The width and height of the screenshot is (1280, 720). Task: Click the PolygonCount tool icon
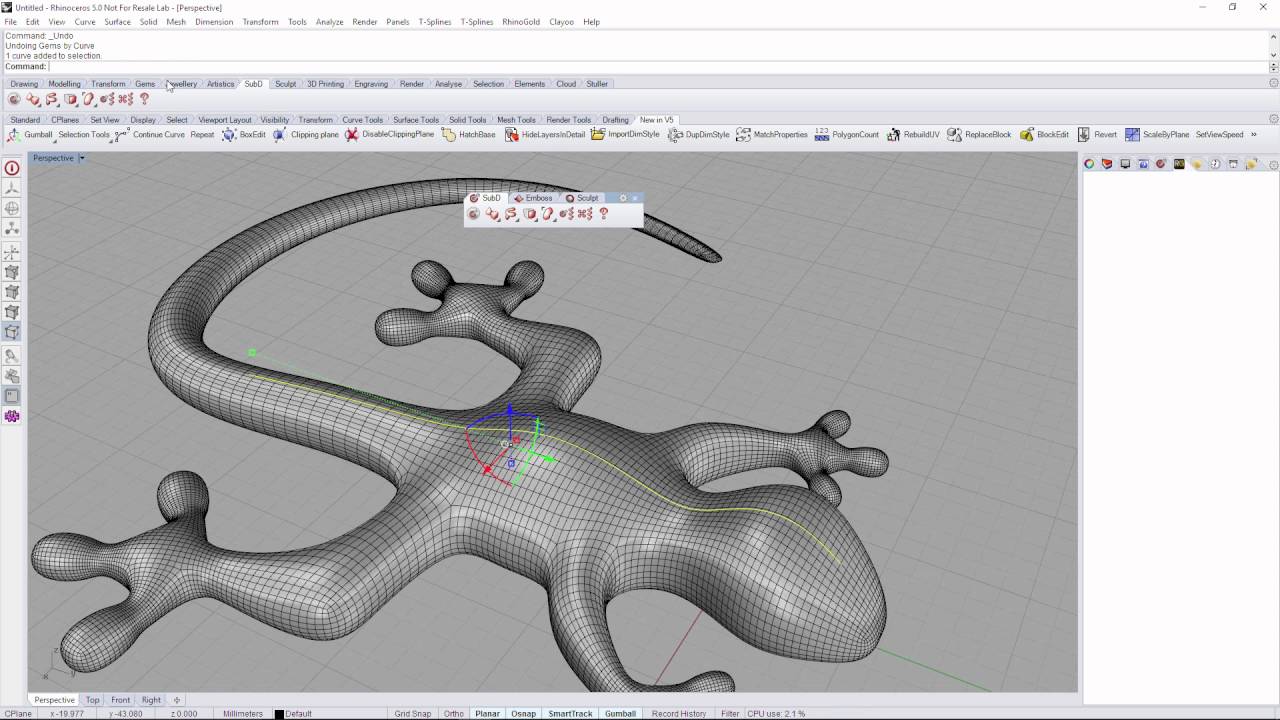tap(822, 134)
